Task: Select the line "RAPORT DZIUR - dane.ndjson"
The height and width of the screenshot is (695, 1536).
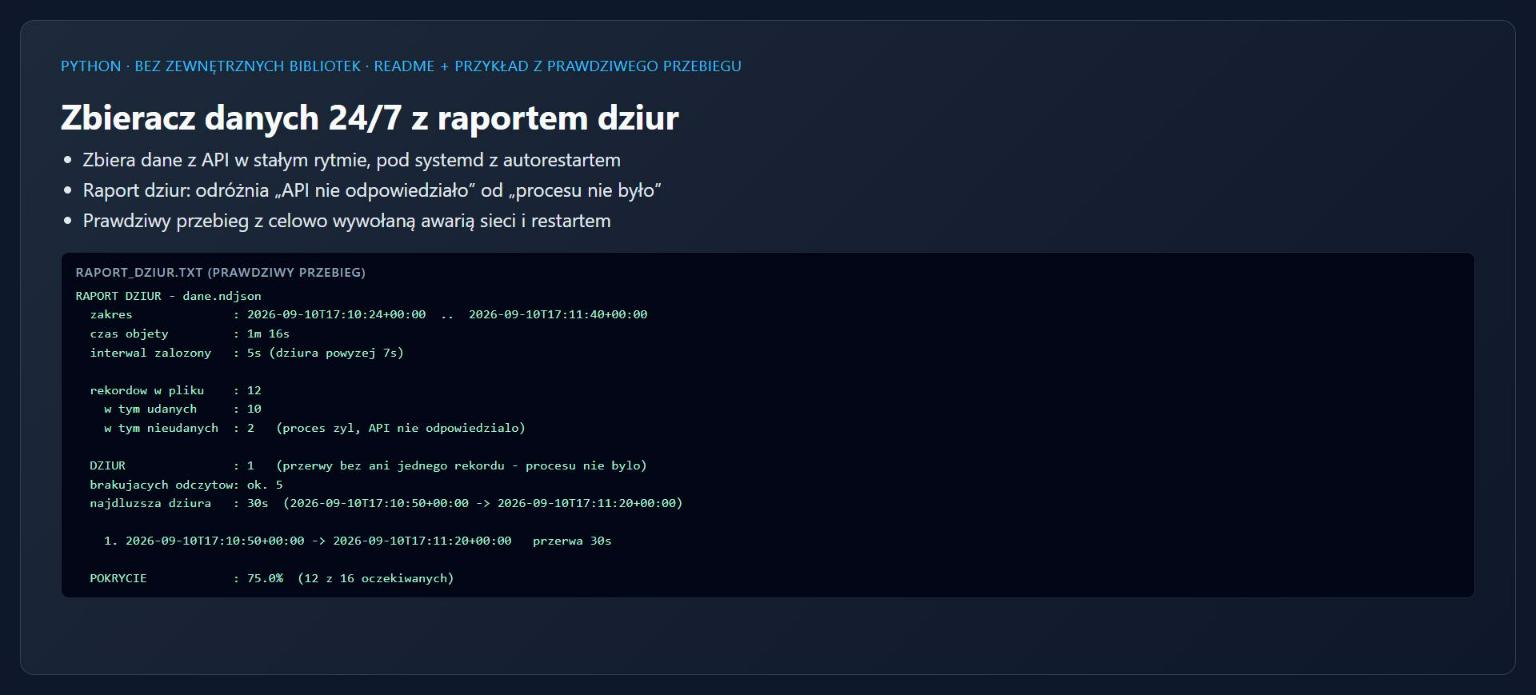Action: (168, 296)
